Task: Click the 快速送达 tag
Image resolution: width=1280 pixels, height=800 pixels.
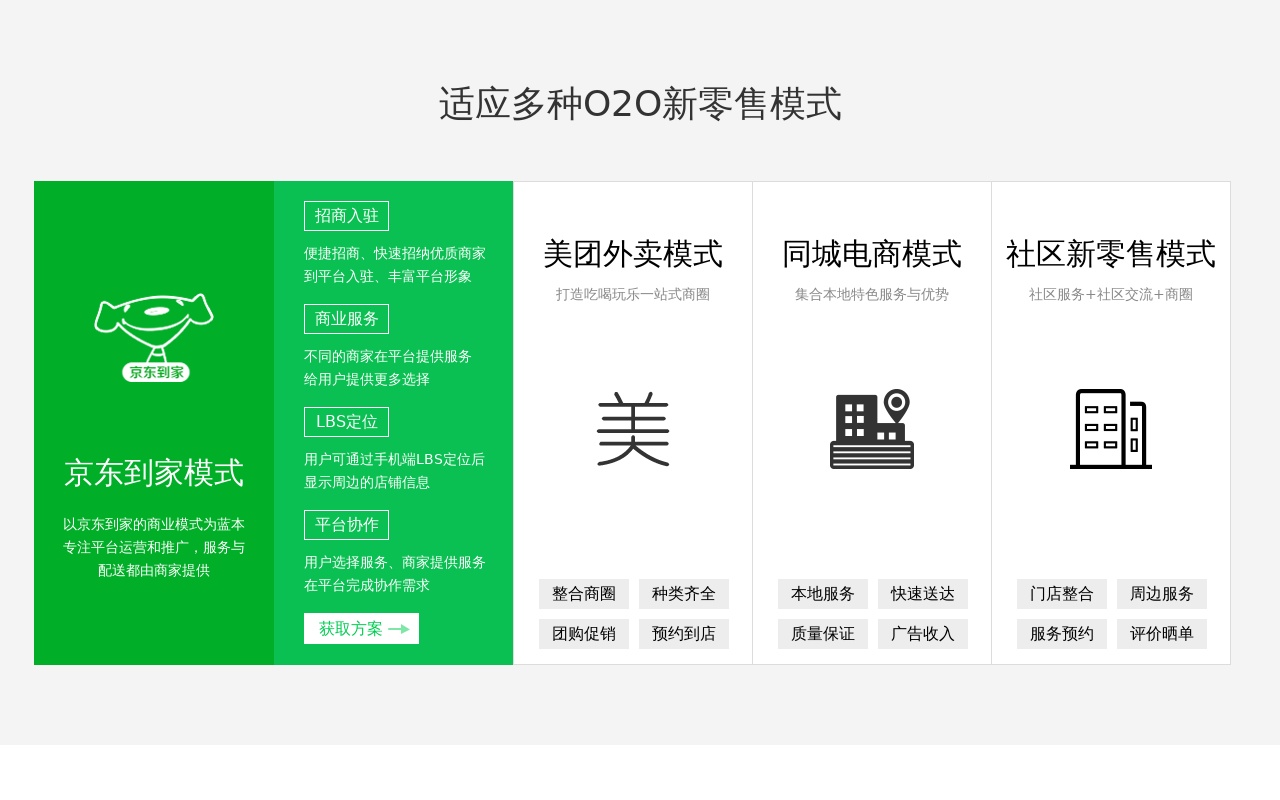Action: click(x=923, y=594)
